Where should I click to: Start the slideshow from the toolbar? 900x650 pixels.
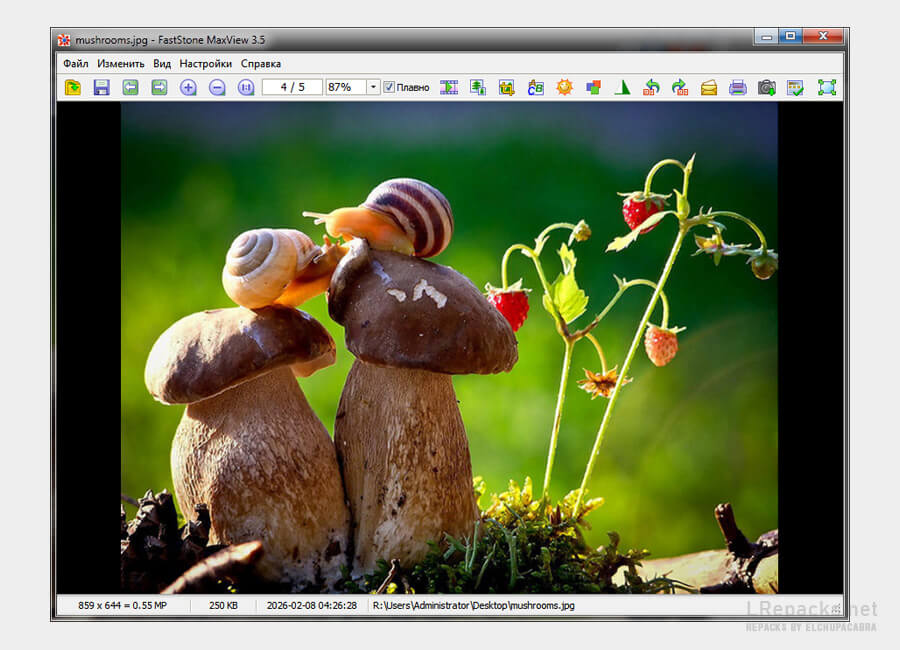[x=449, y=88]
